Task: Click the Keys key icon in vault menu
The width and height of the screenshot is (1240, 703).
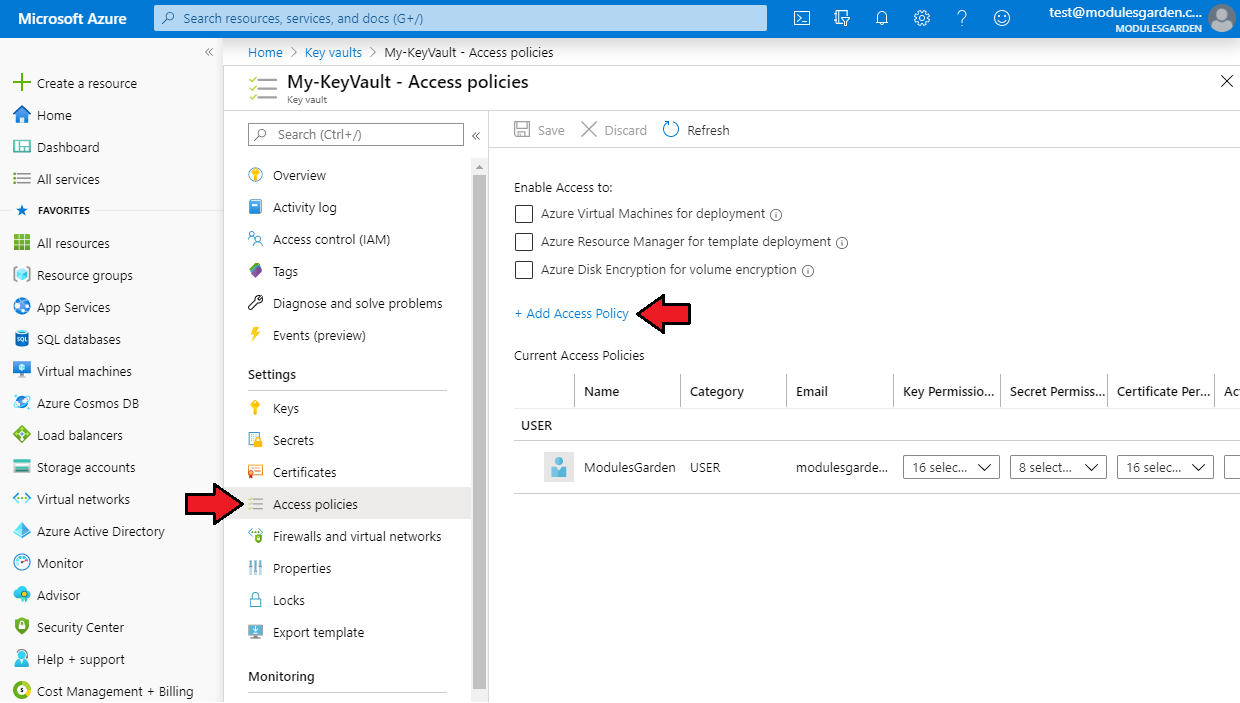Action: [255, 408]
